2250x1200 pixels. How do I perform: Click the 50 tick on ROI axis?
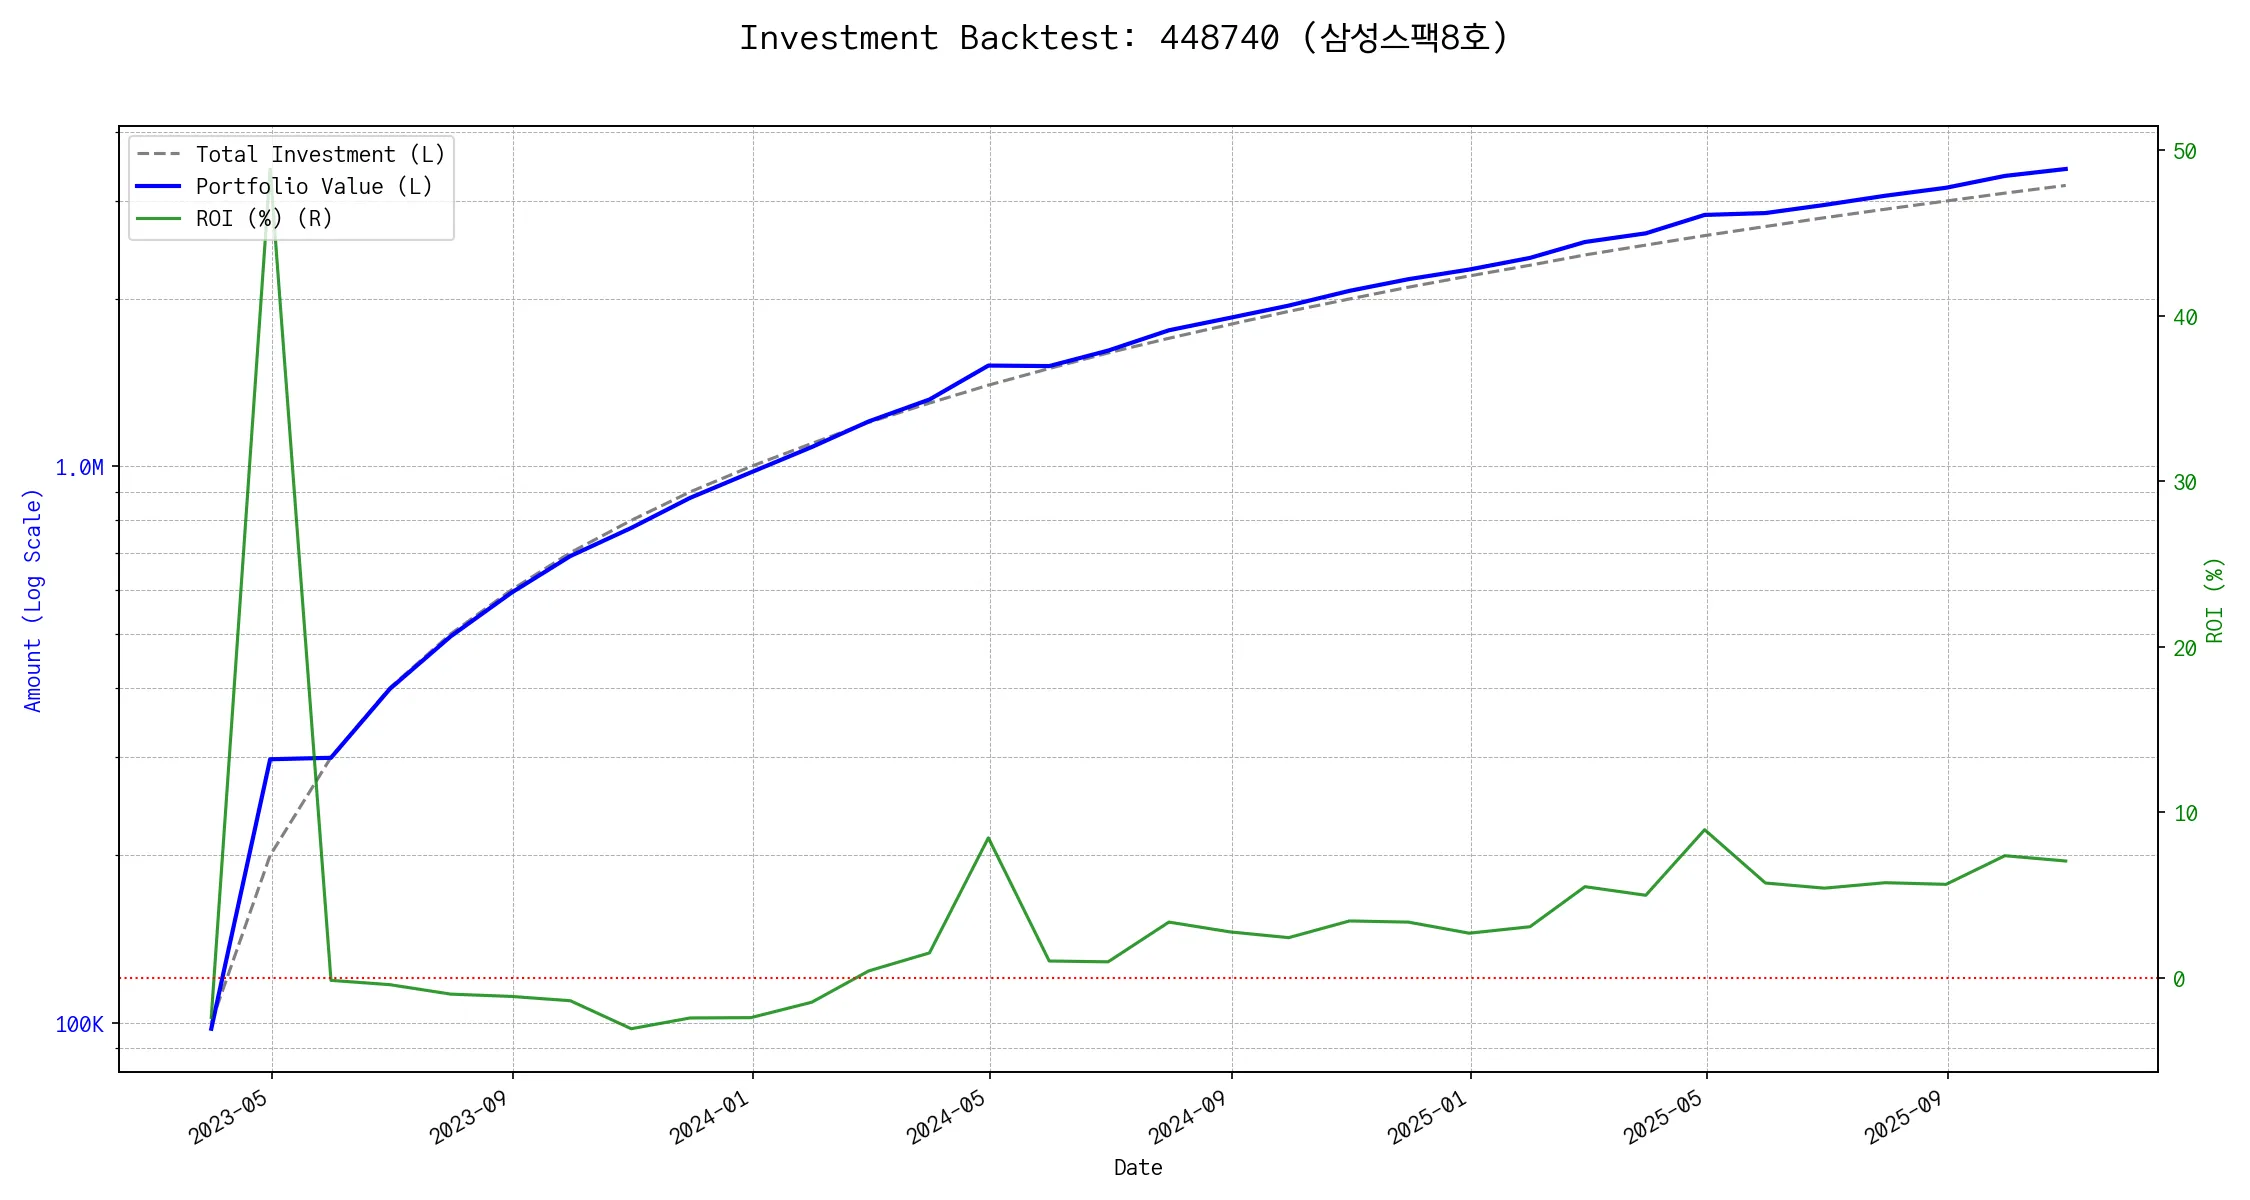(x=2184, y=152)
